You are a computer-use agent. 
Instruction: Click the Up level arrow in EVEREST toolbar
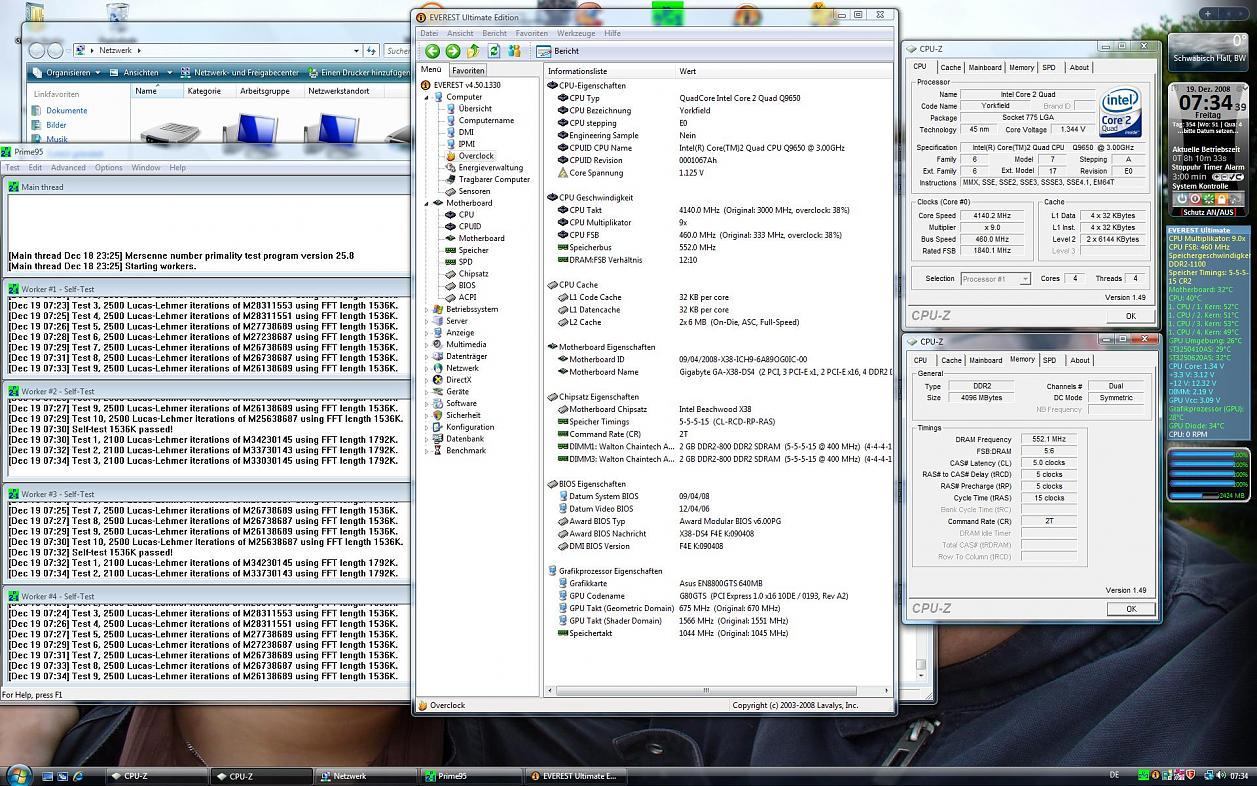click(x=473, y=51)
